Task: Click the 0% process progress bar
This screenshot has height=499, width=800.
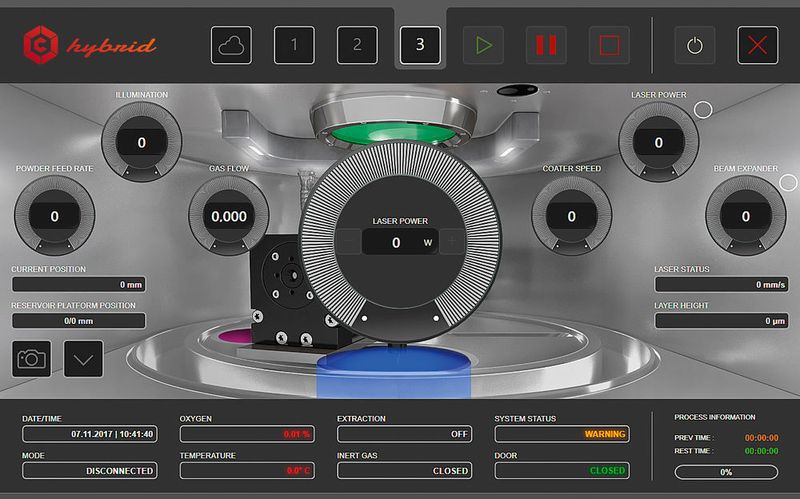Action: pos(726,472)
